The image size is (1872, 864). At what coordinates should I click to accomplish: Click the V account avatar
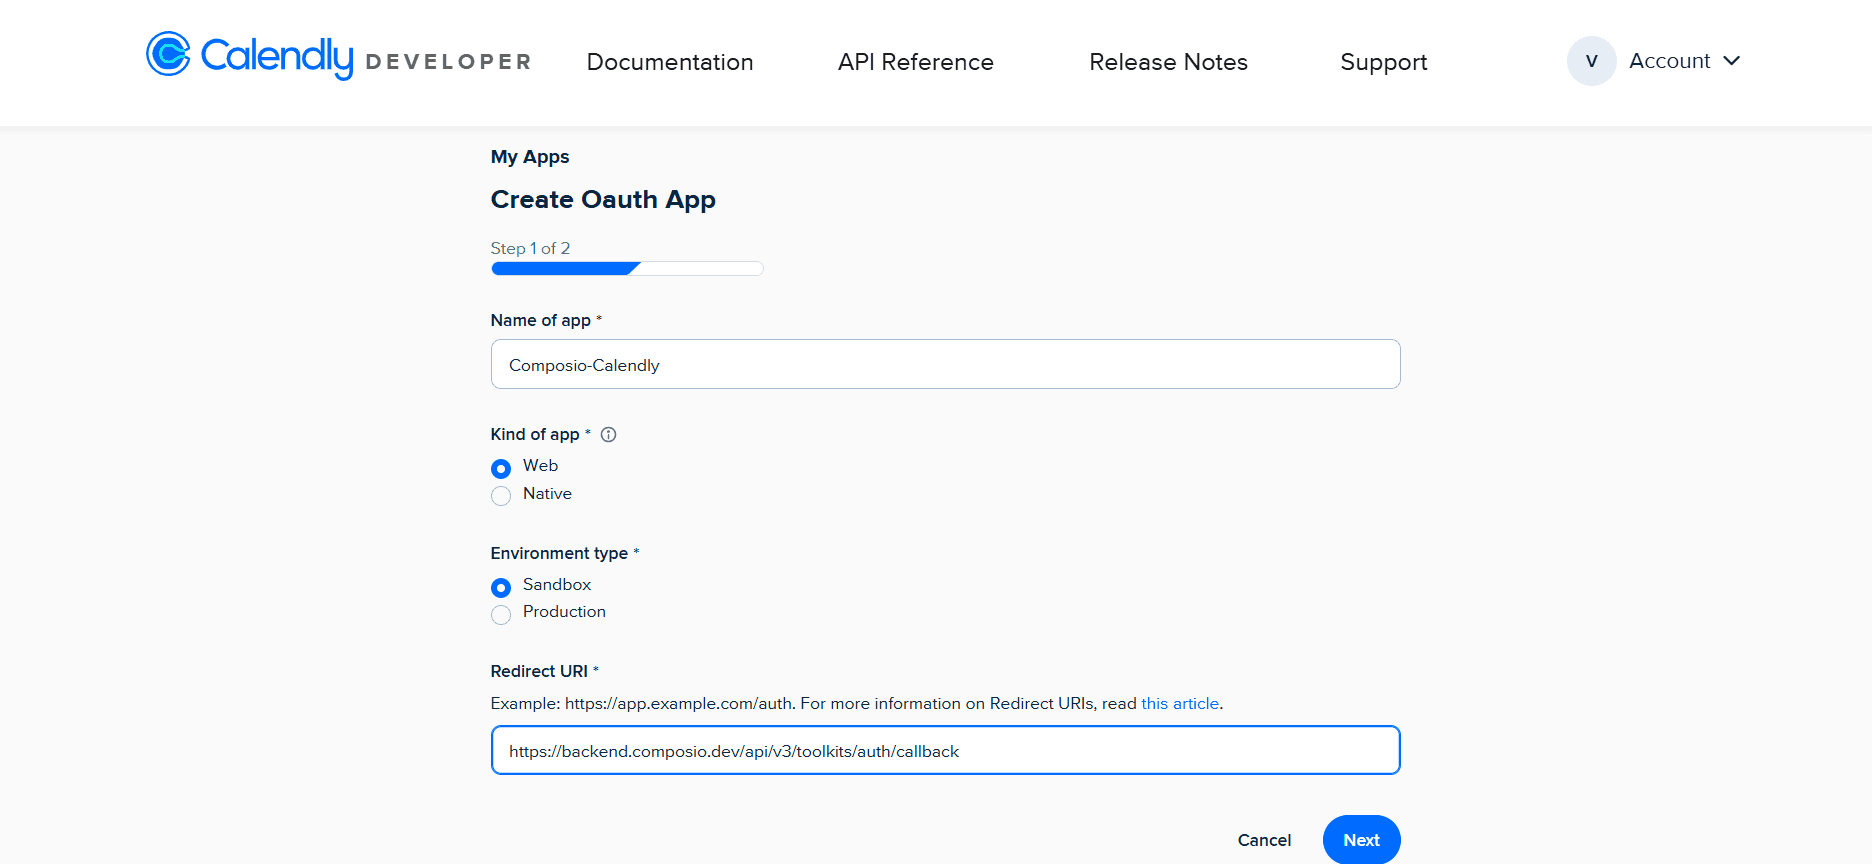1591,61
